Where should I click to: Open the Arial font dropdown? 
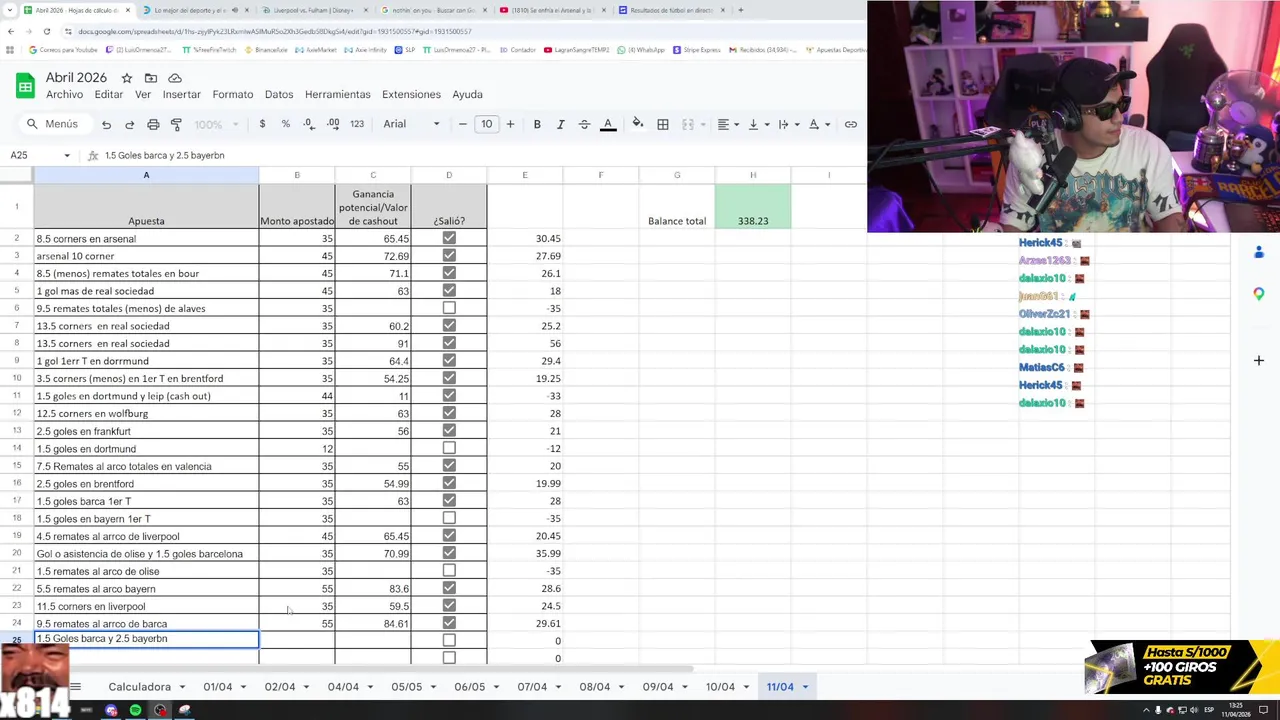411,124
